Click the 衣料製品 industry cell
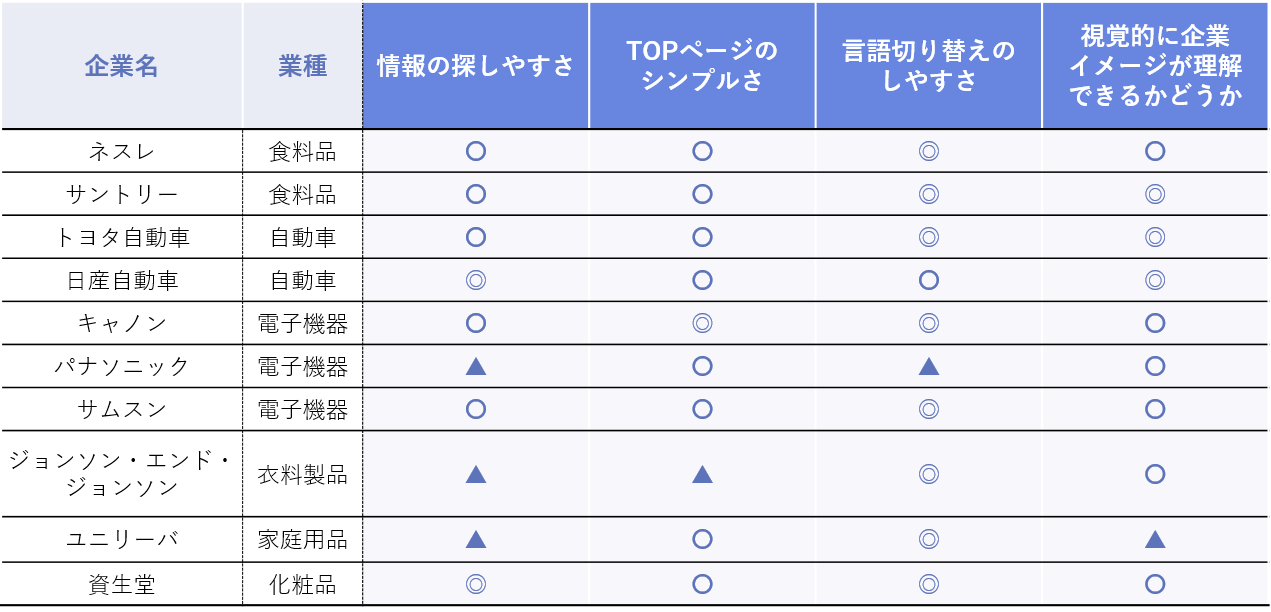 (302, 474)
